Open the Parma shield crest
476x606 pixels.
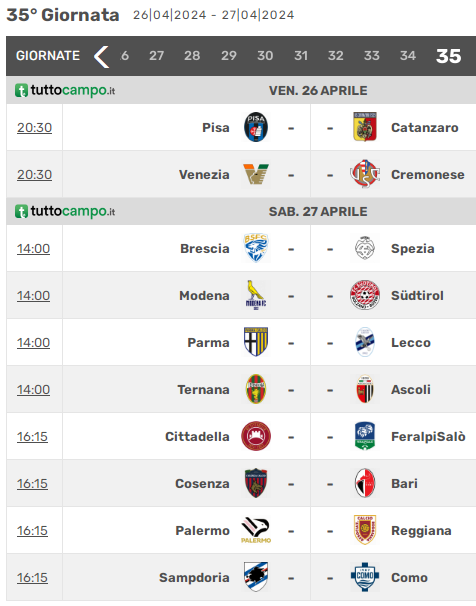(256, 342)
